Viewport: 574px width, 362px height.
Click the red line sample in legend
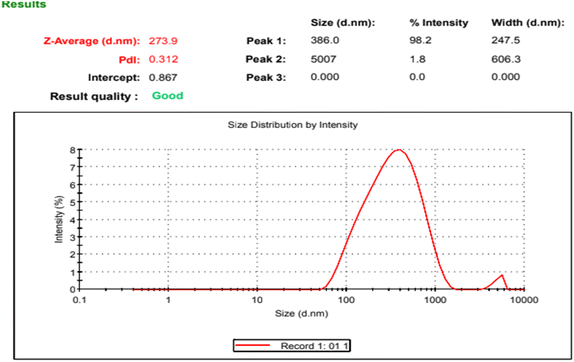253,345
